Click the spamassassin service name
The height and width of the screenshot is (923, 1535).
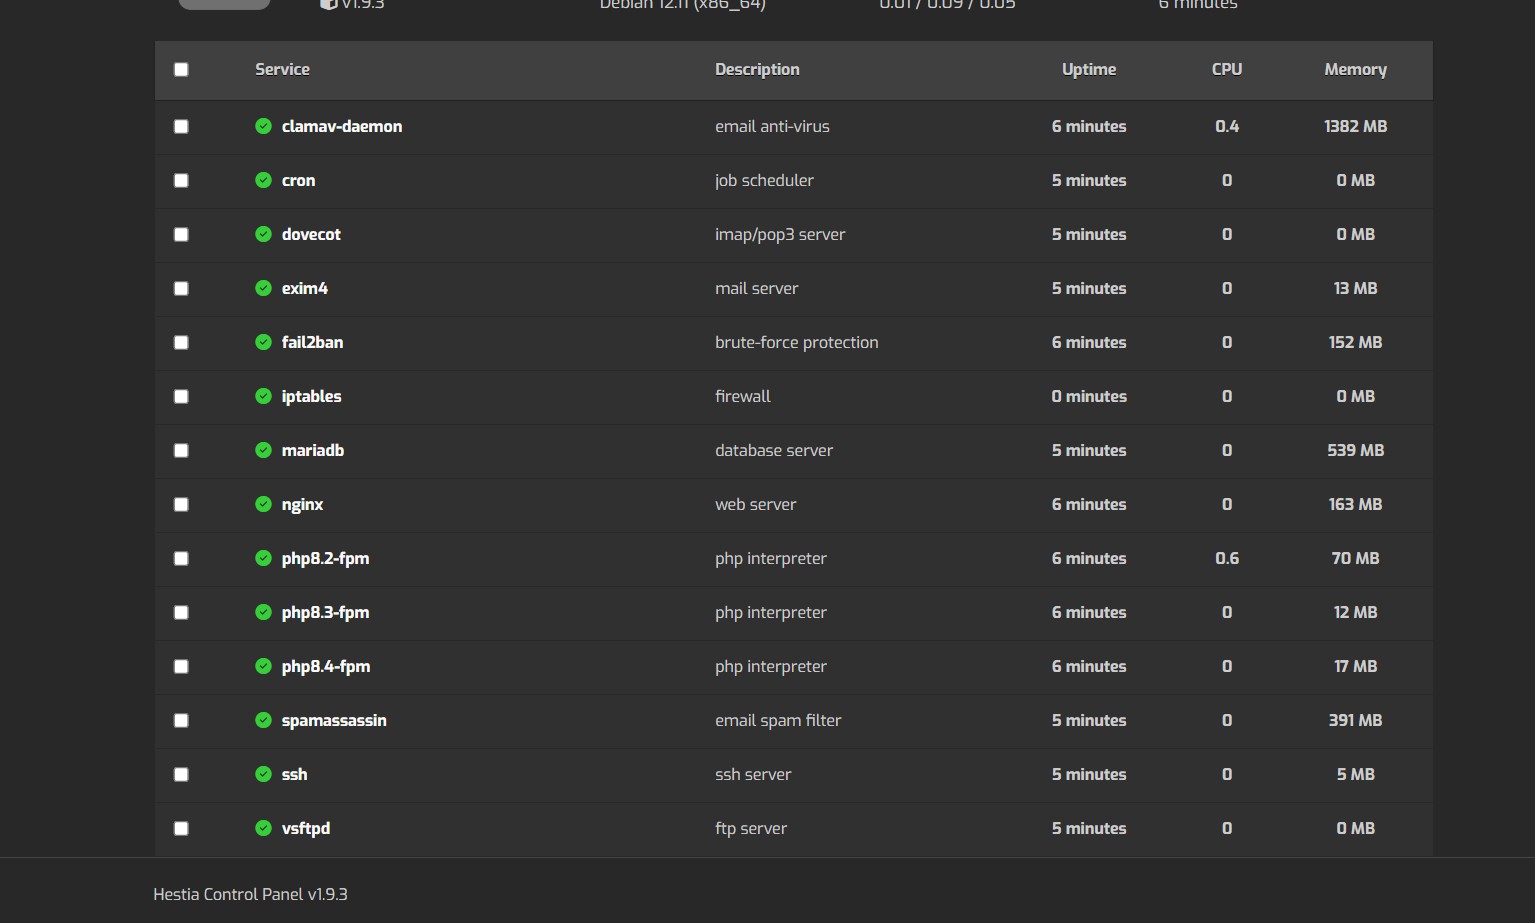click(334, 720)
